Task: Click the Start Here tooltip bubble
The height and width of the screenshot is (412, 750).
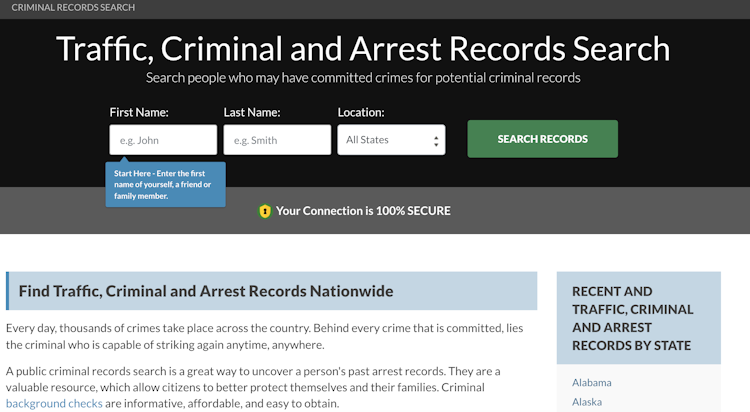Action: (x=165, y=184)
